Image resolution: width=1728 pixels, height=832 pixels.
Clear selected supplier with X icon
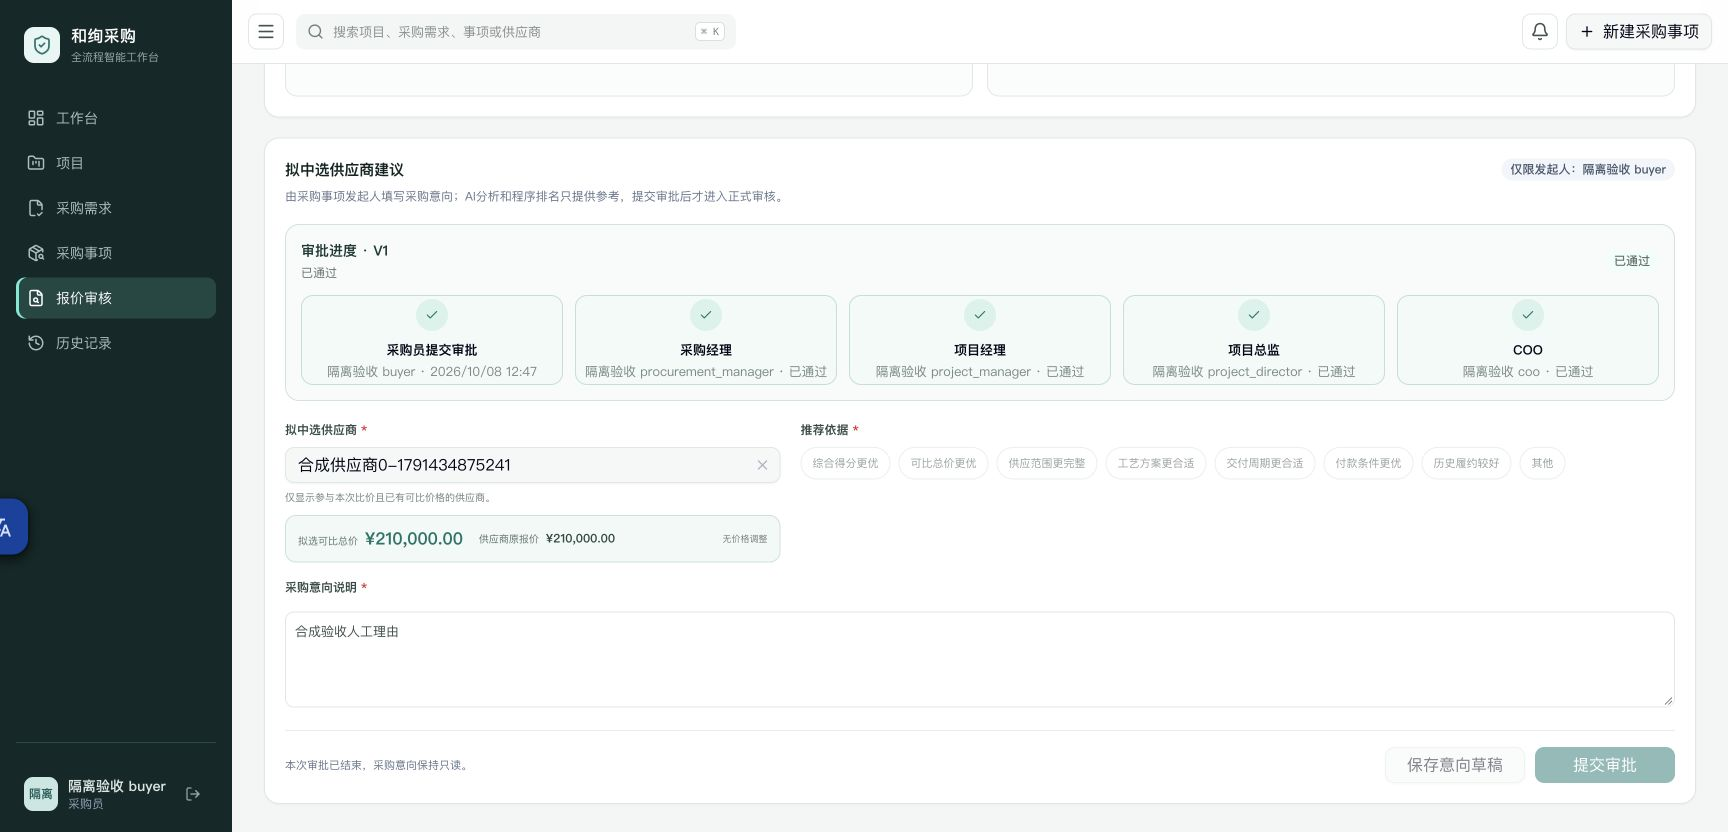point(762,465)
